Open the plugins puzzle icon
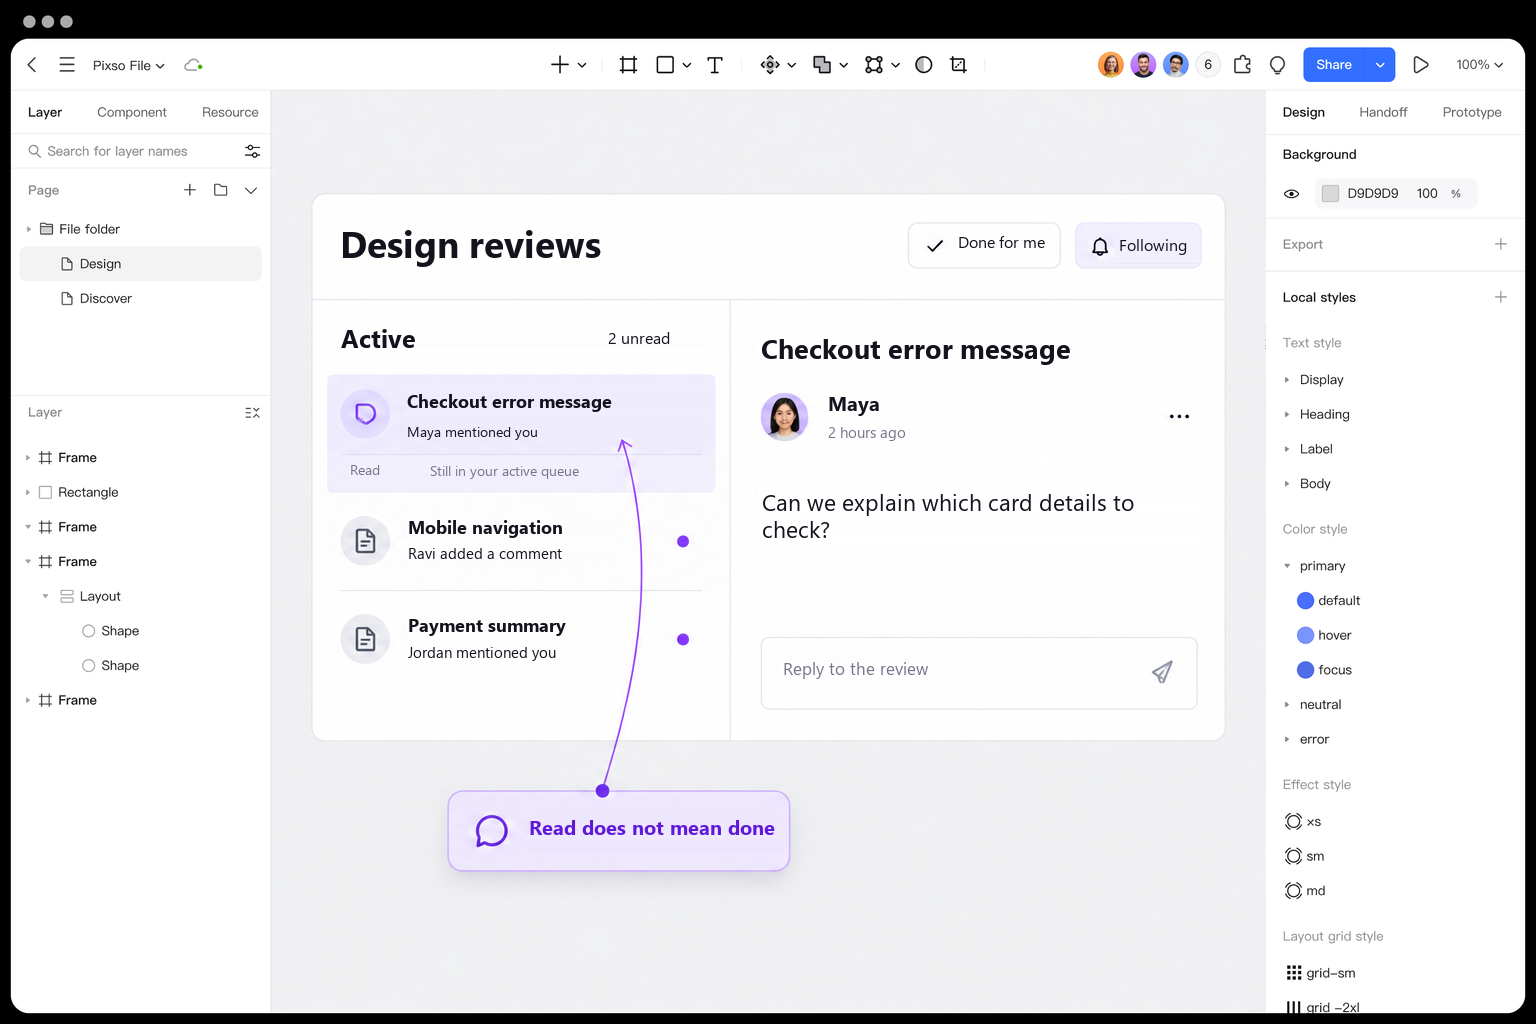 coord(1242,65)
